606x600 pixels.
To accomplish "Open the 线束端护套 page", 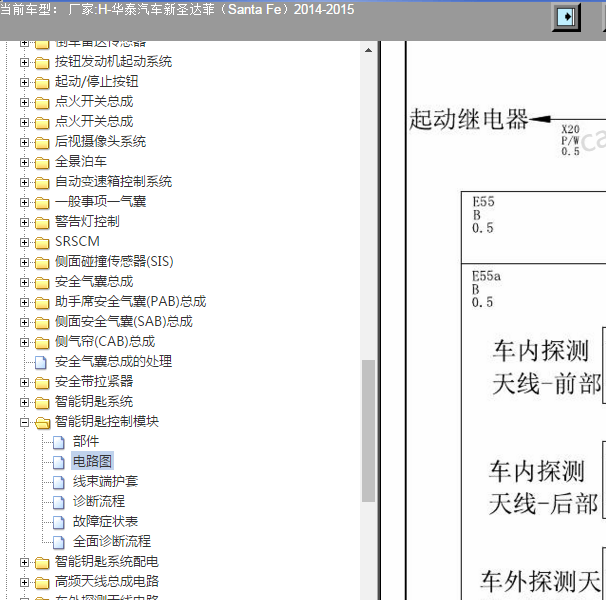I will coord(106,481).
